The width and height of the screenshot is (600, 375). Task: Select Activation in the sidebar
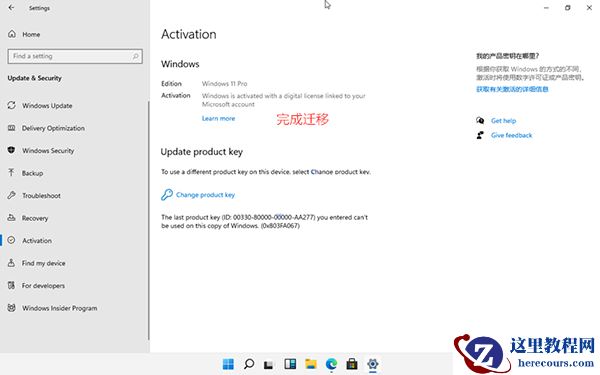coord(37,241)
